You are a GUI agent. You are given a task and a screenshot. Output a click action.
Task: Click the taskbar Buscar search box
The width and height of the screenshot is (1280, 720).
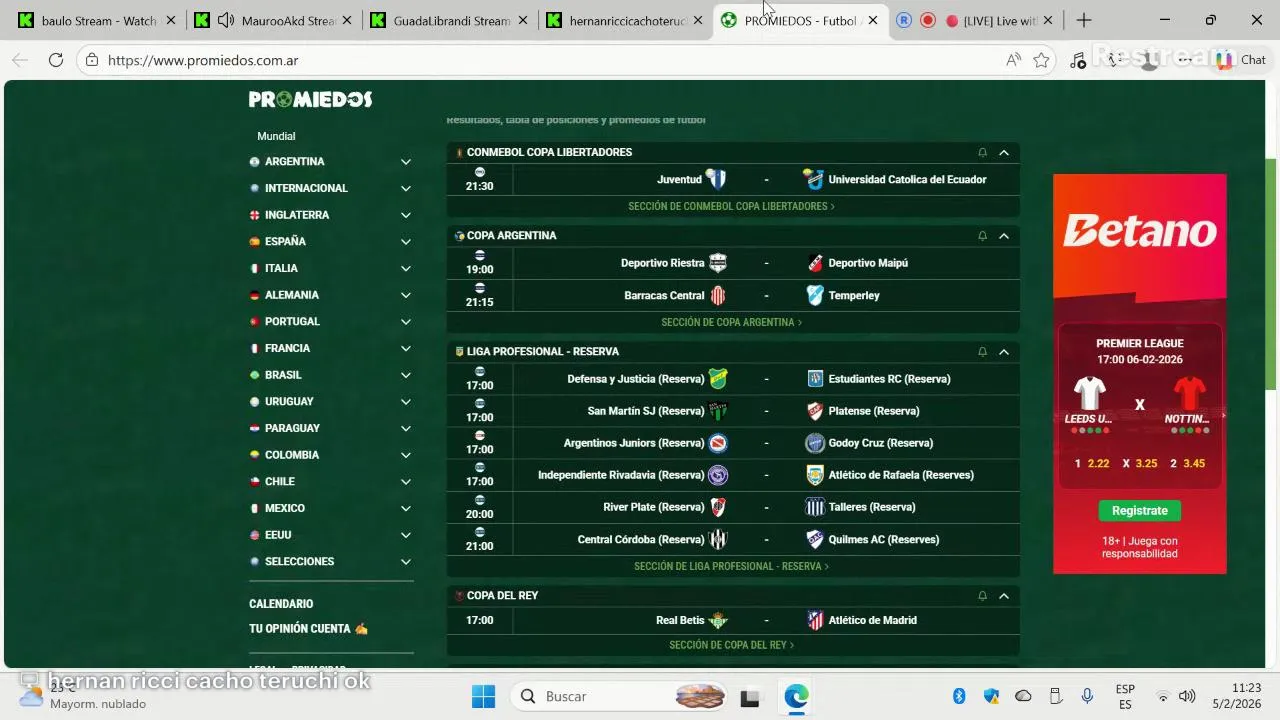(620, 696)
